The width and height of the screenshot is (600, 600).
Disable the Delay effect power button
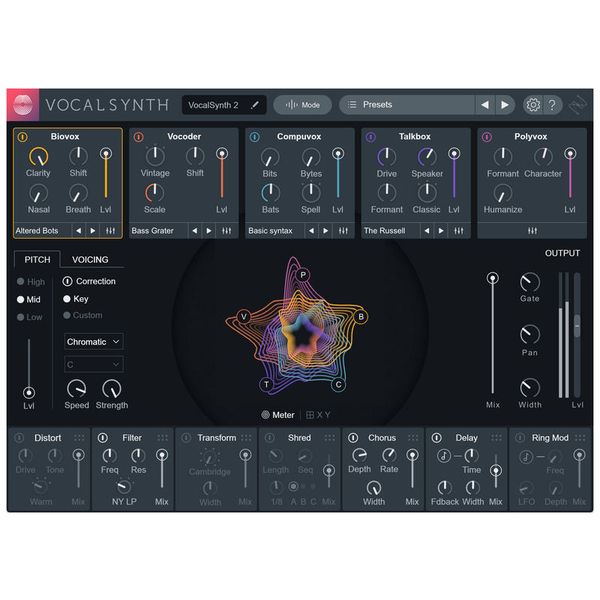pyautogui.click(x=437, y=438)
